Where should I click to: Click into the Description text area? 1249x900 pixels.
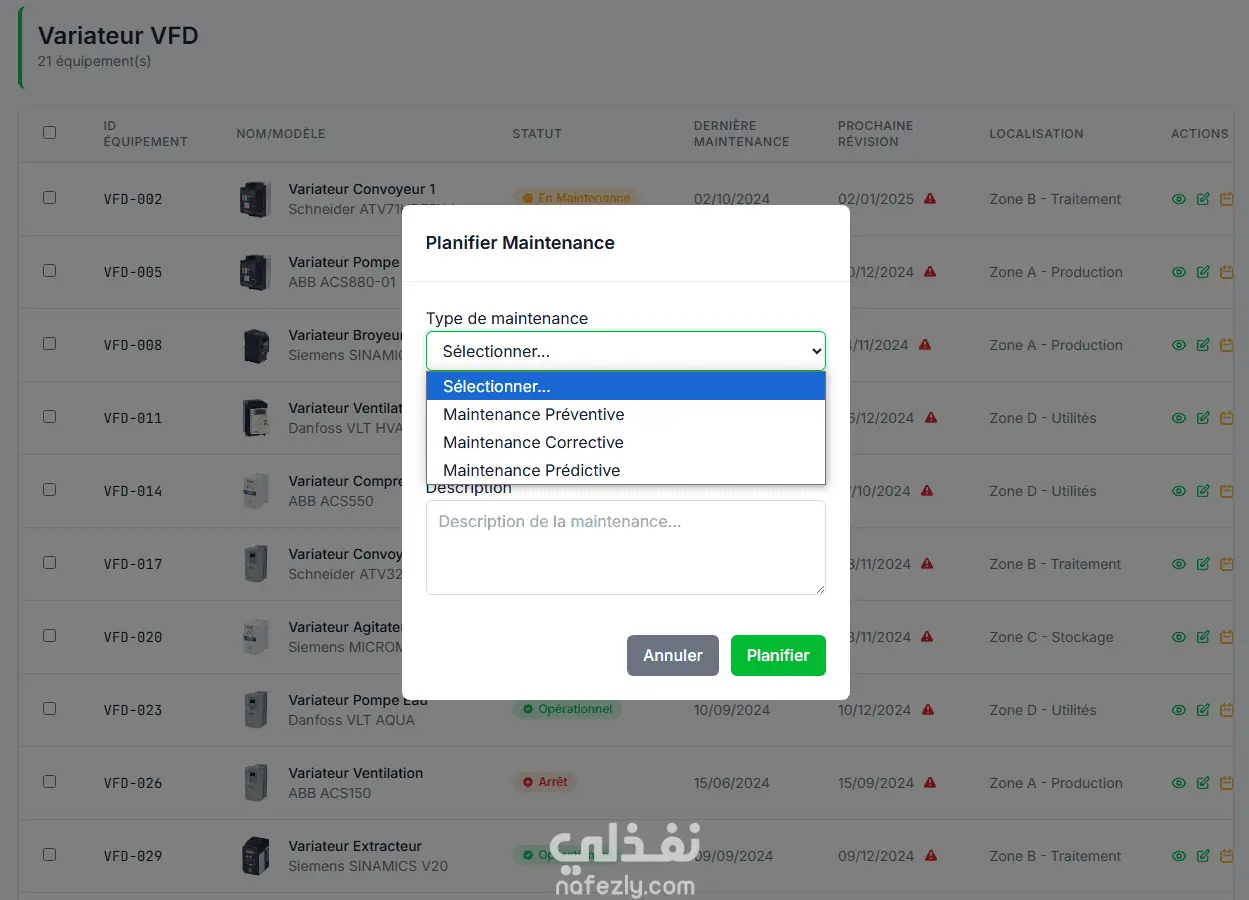(x=626, y=548)
